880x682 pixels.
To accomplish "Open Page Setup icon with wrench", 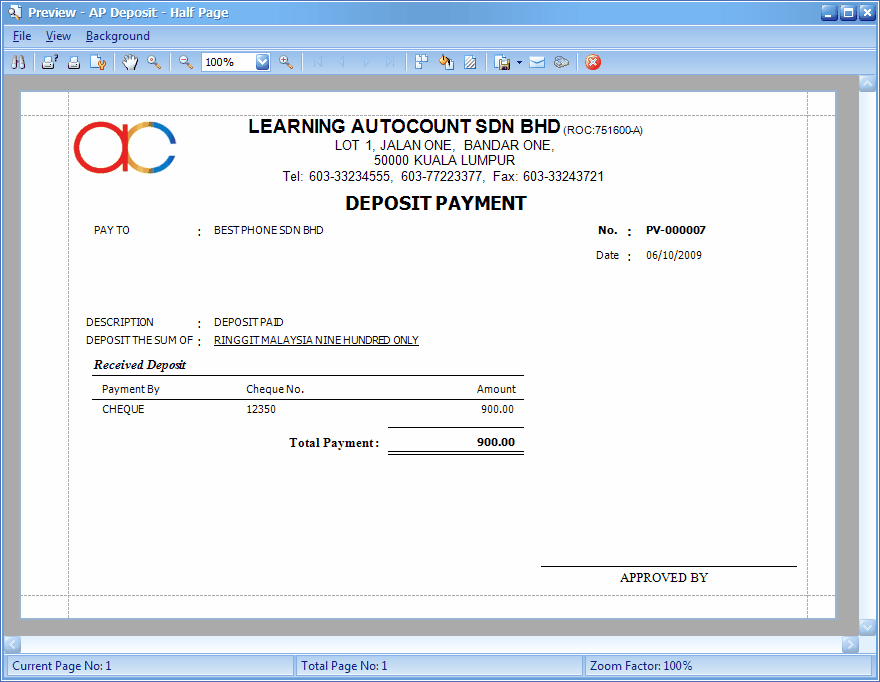I will click(98, 62).
